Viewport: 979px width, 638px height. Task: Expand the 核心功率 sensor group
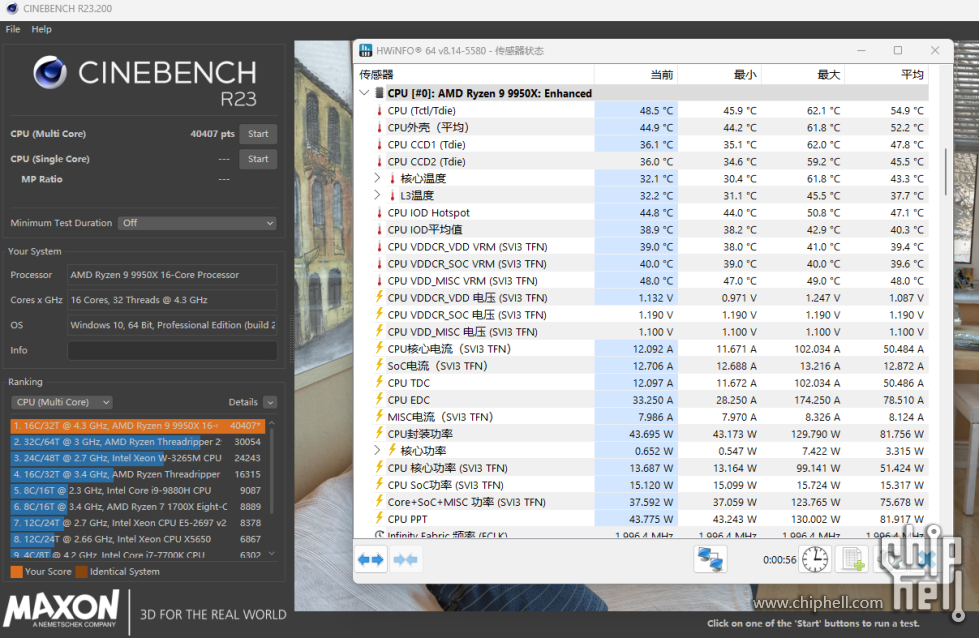tap(377, 450)
